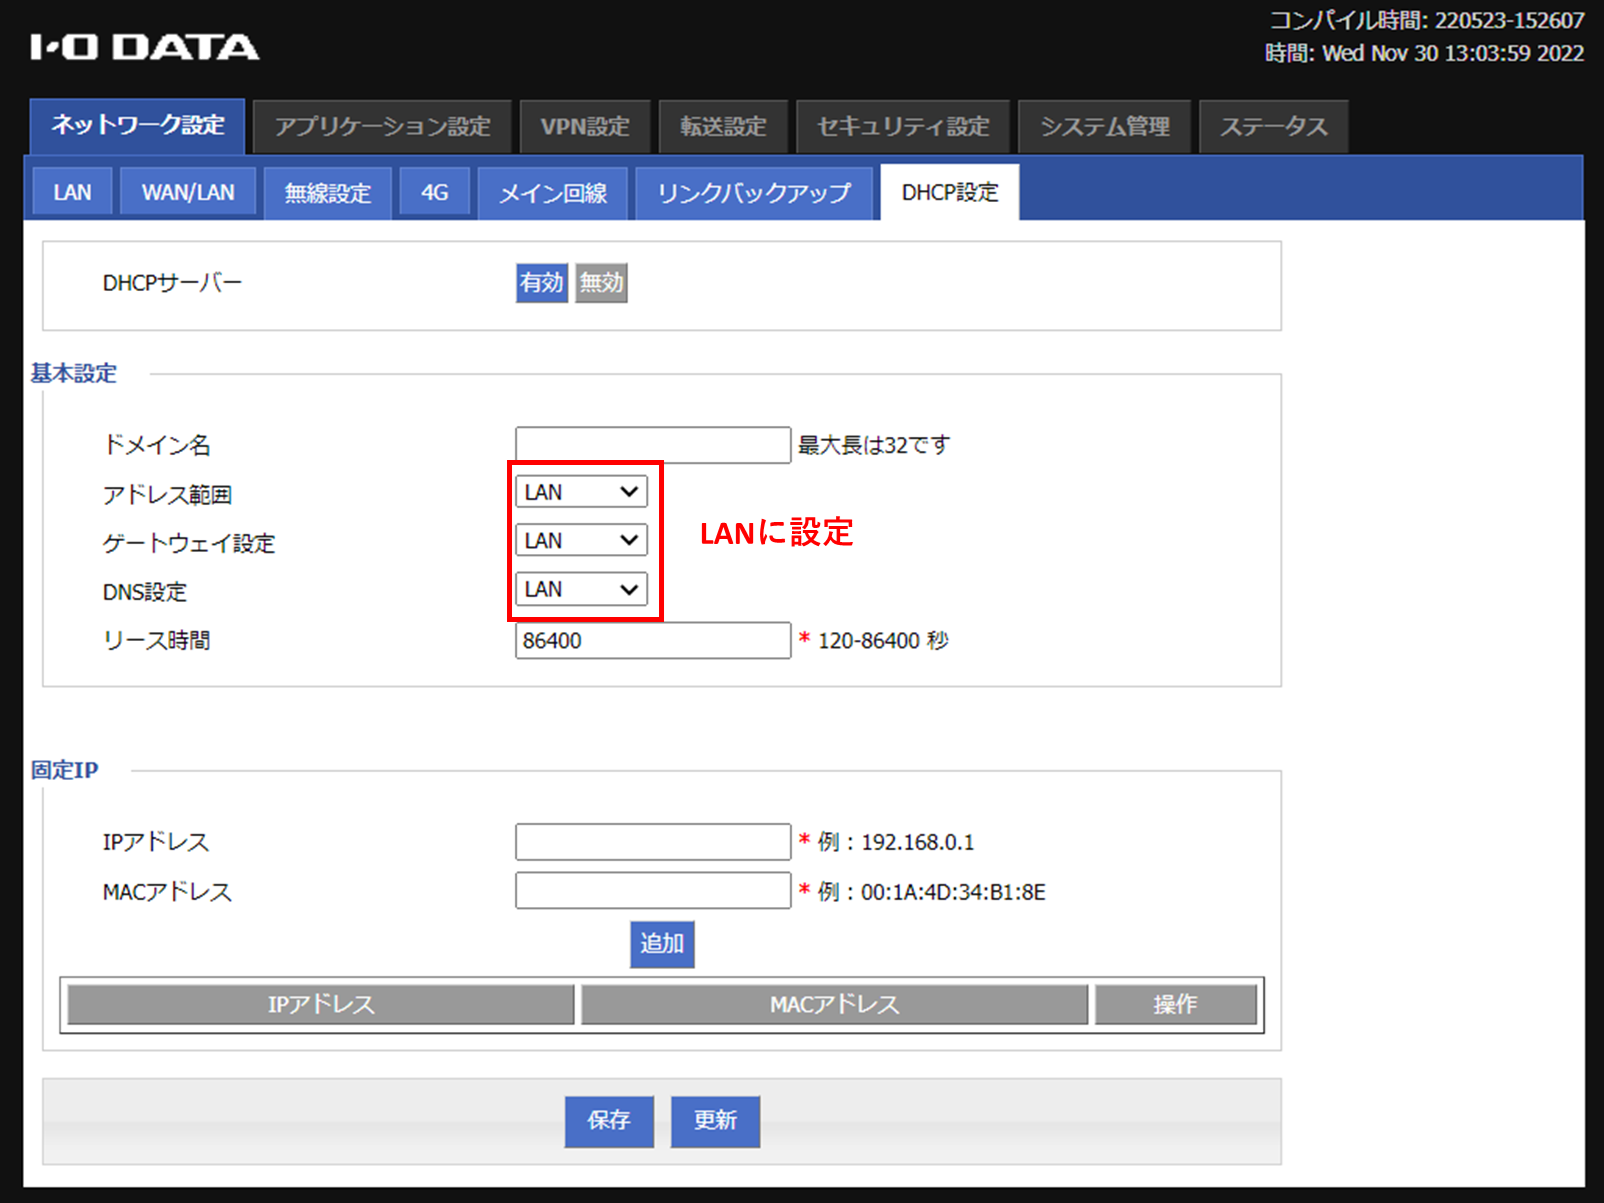Open the DNS設定 dropdown
Image resolution: width=1604 pixels, height=1203 pixels.
point(580,589)
